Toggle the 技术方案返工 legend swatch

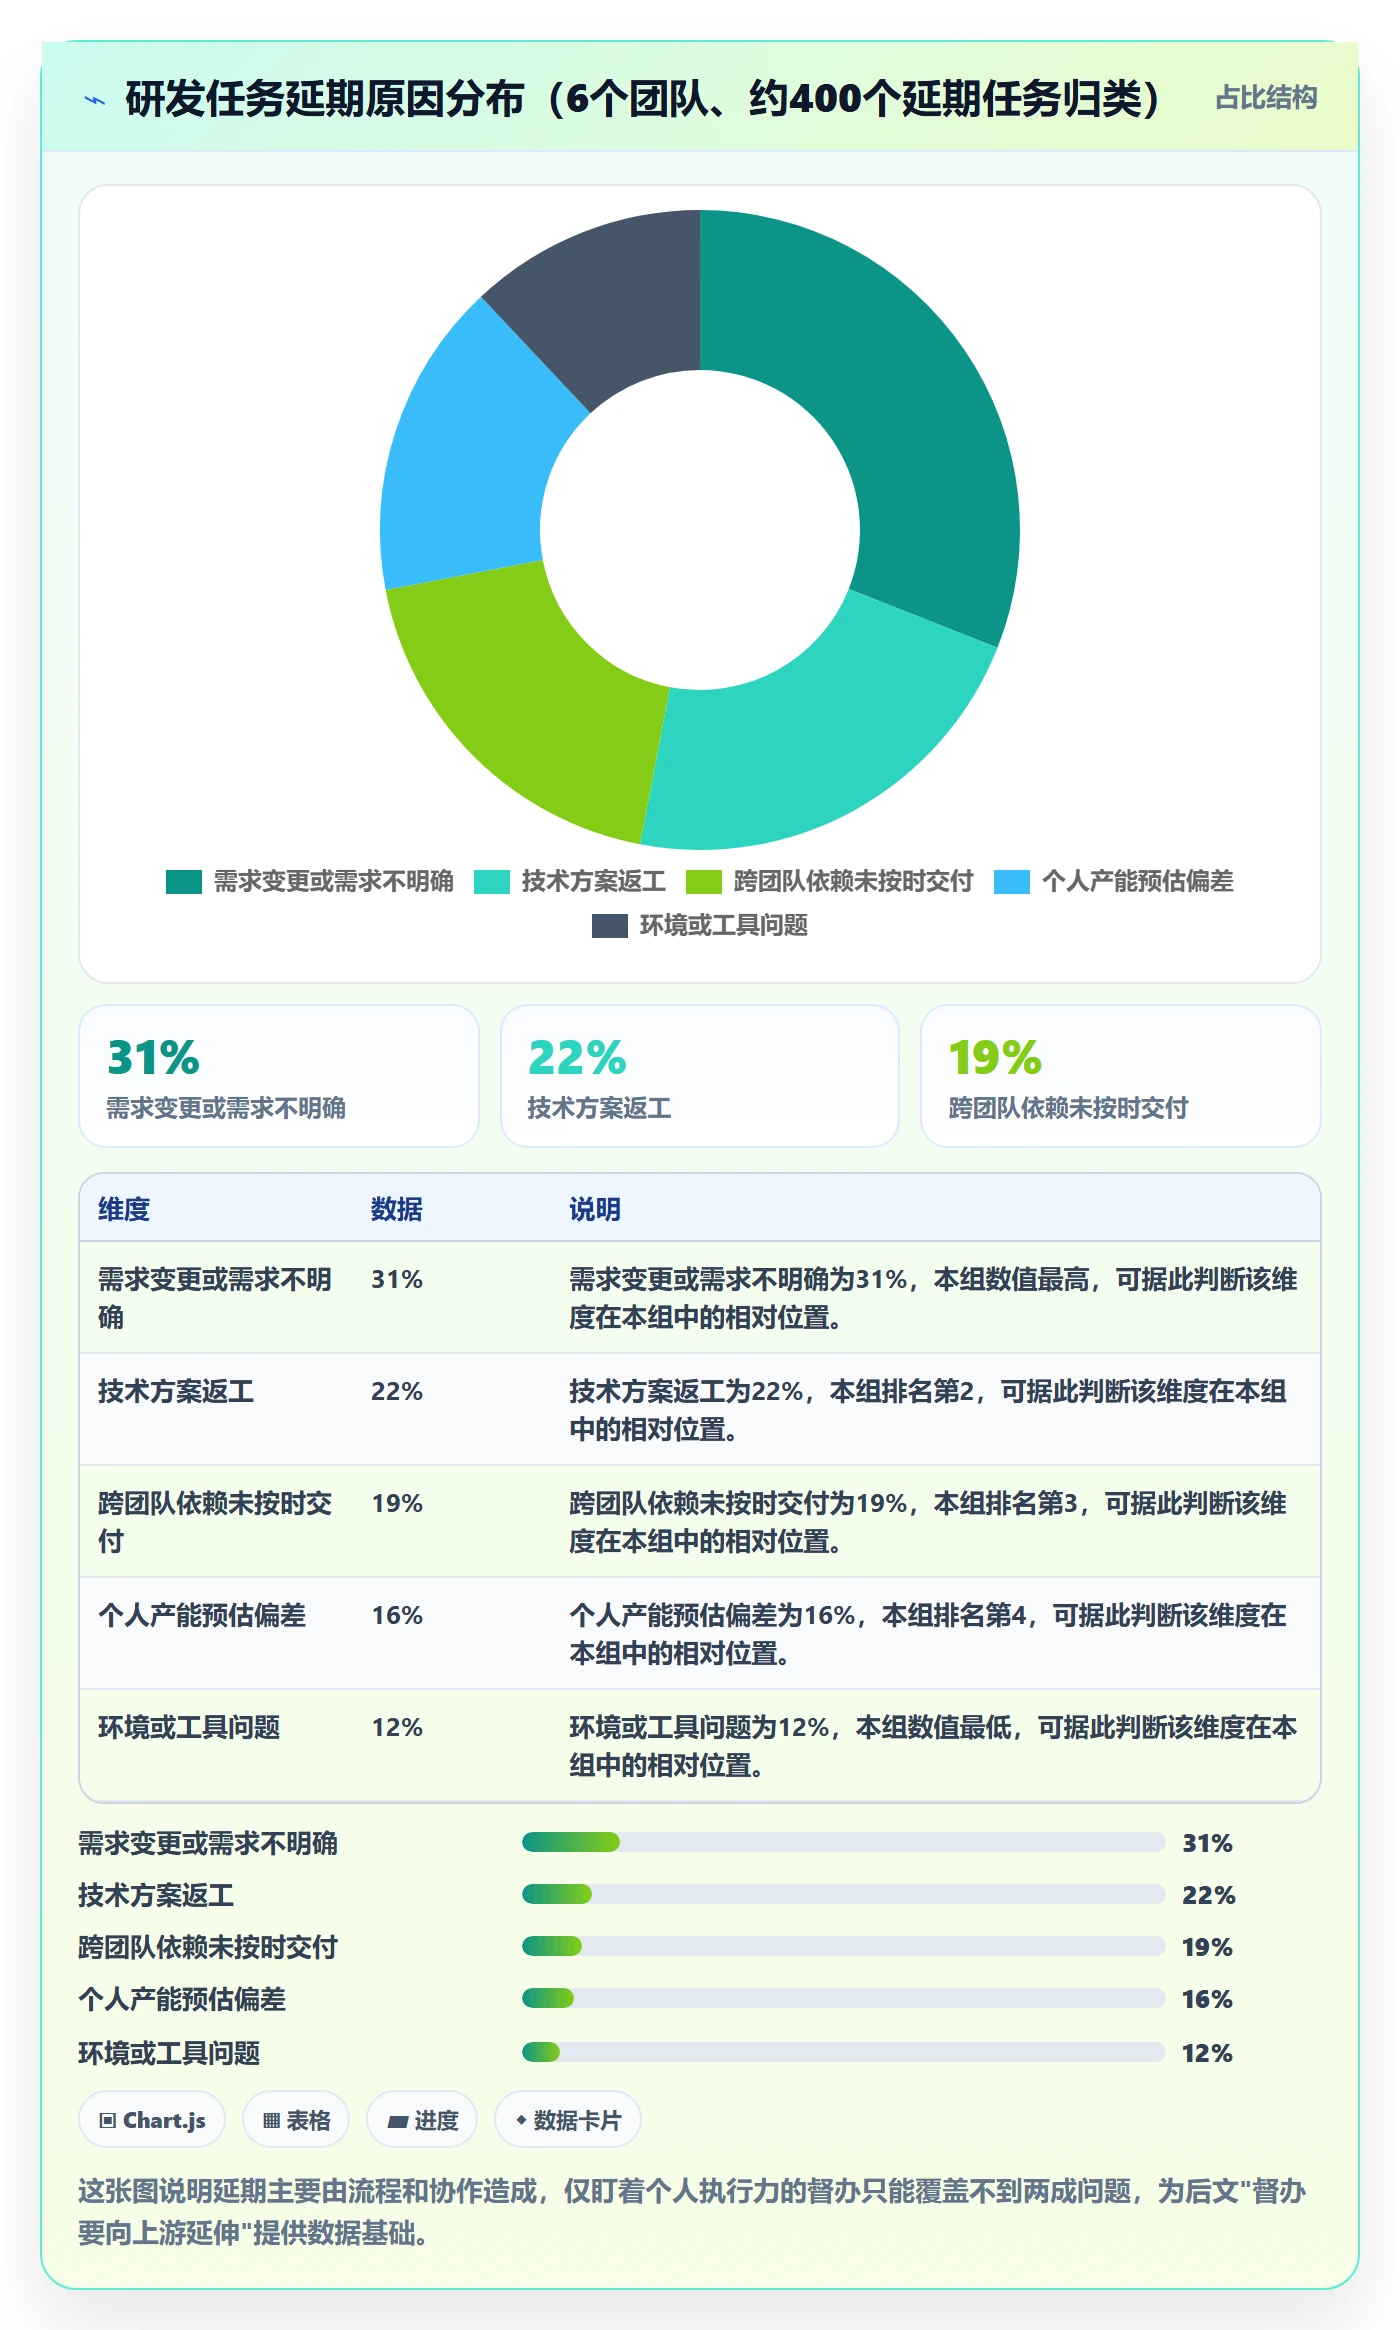click(x=492, y=882)
